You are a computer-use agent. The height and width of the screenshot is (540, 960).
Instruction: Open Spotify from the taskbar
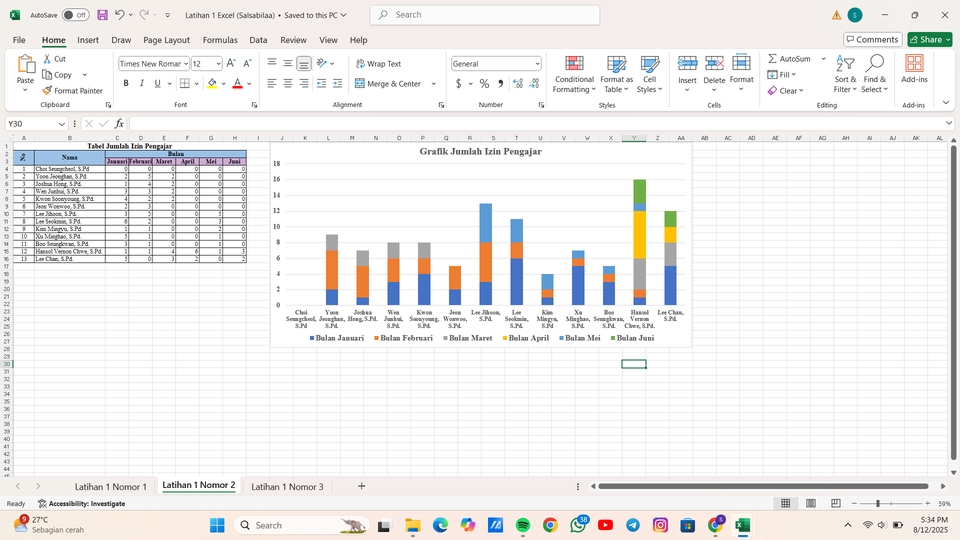click(523, 525)
